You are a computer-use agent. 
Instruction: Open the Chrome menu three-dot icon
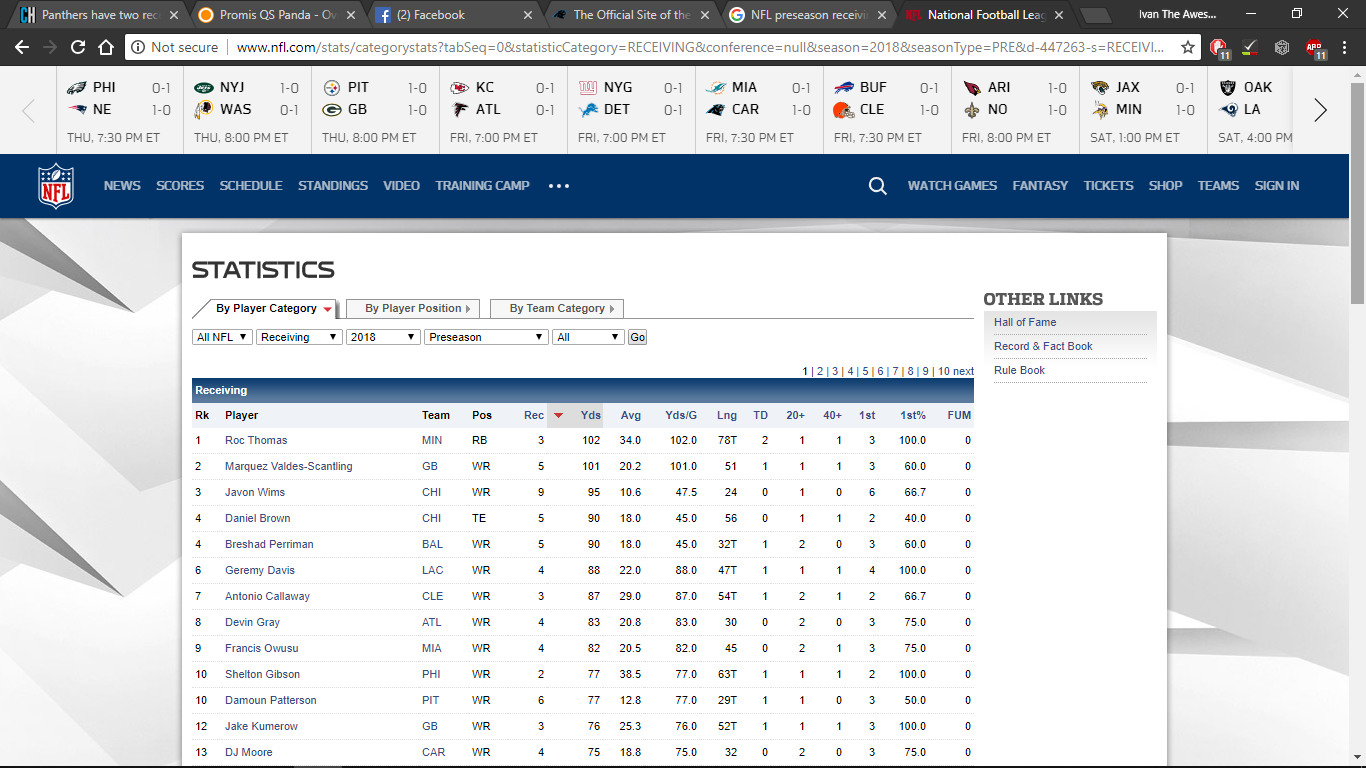[1345, 47]
